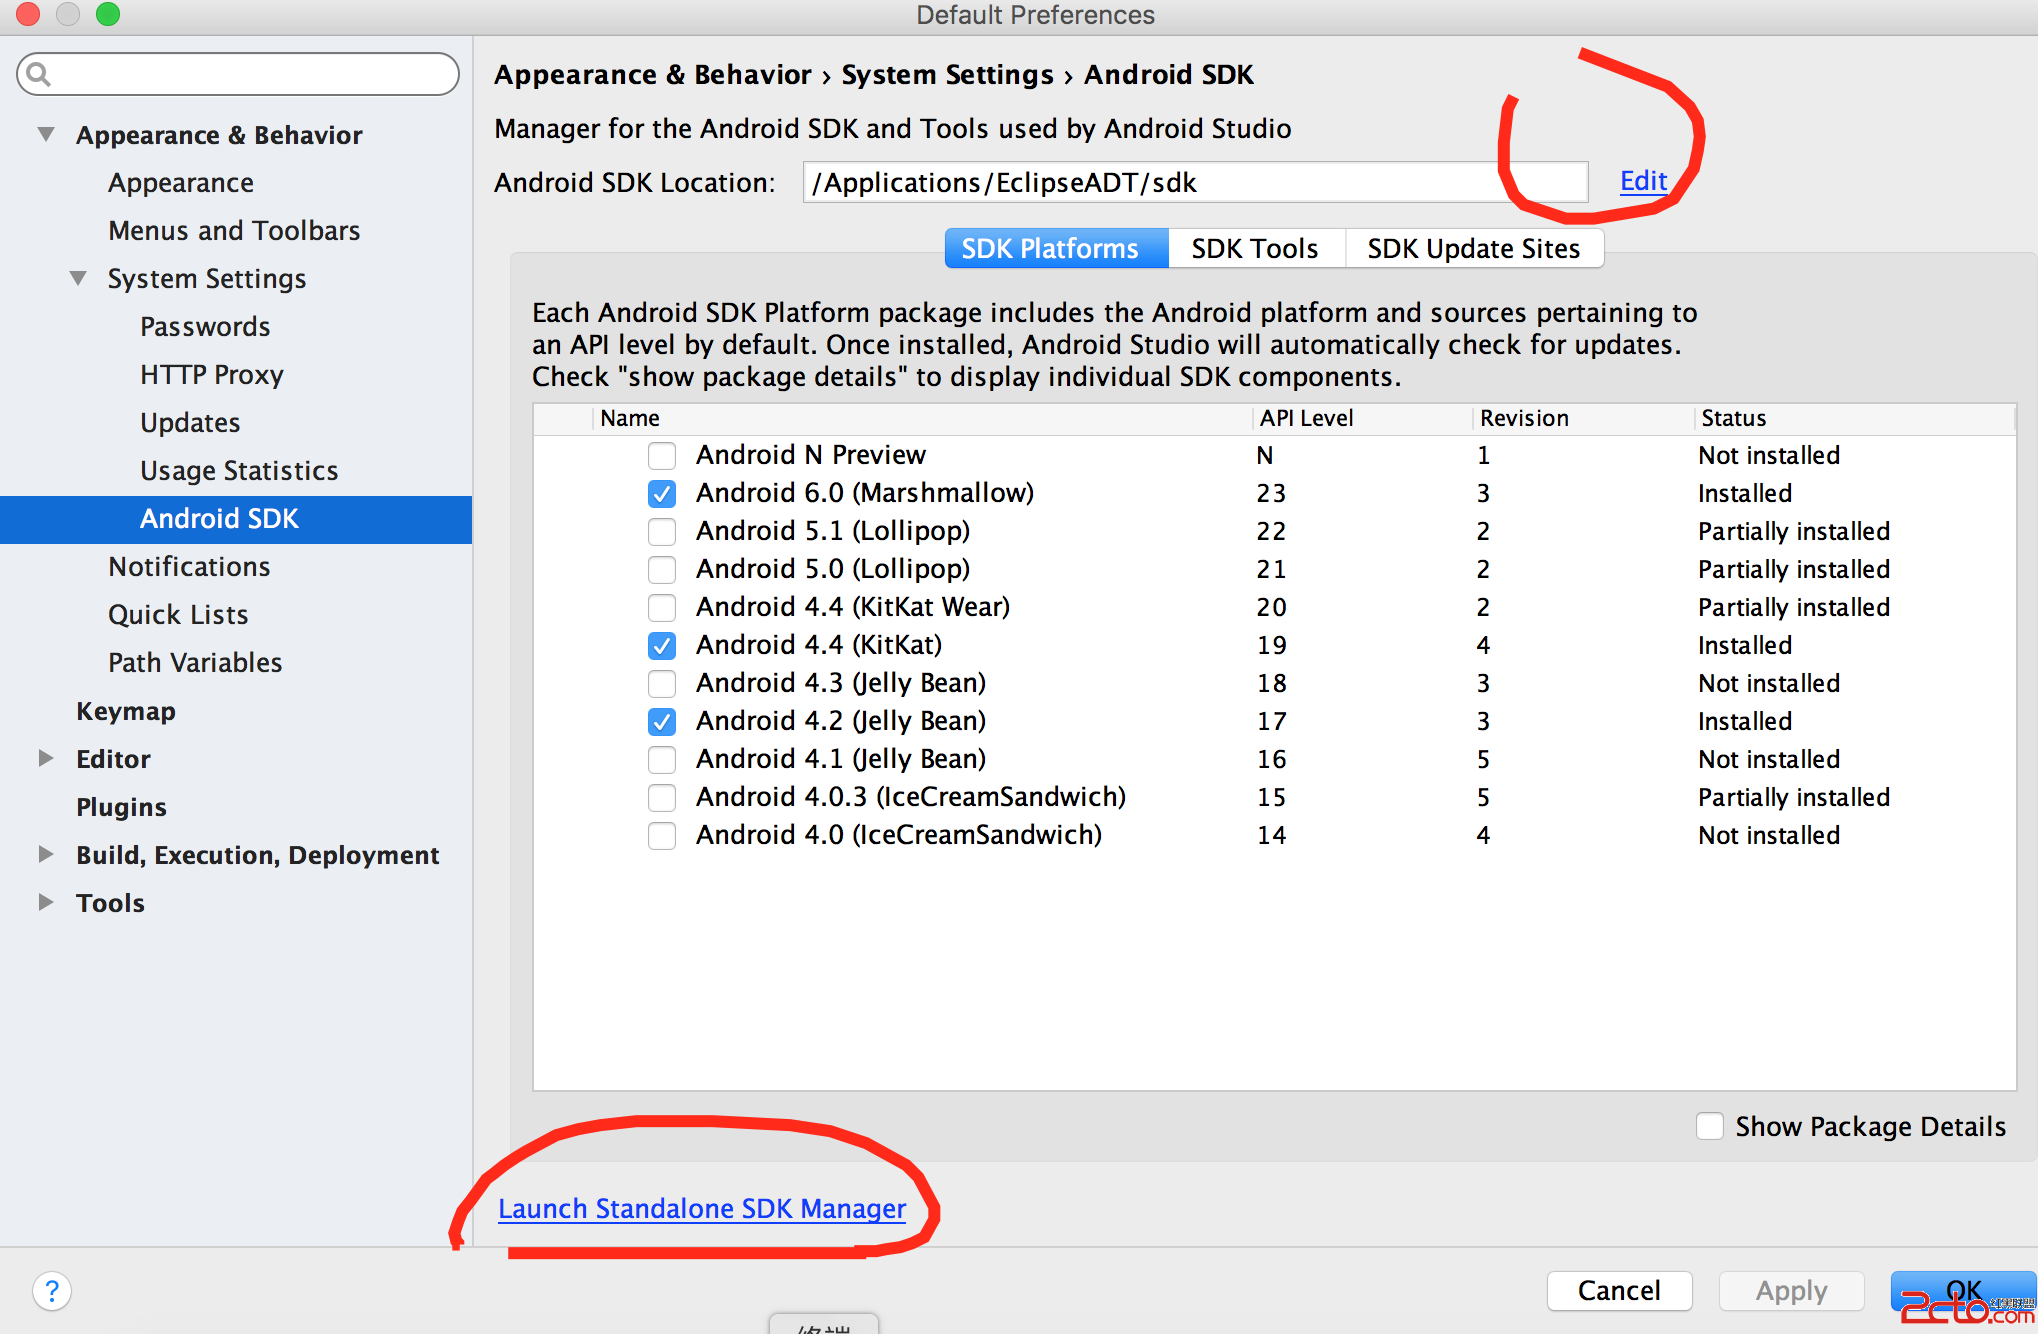Check Android 5.1 (Lollipop) checkbox
2038x1334 pixels.
(x=661, y=532)
